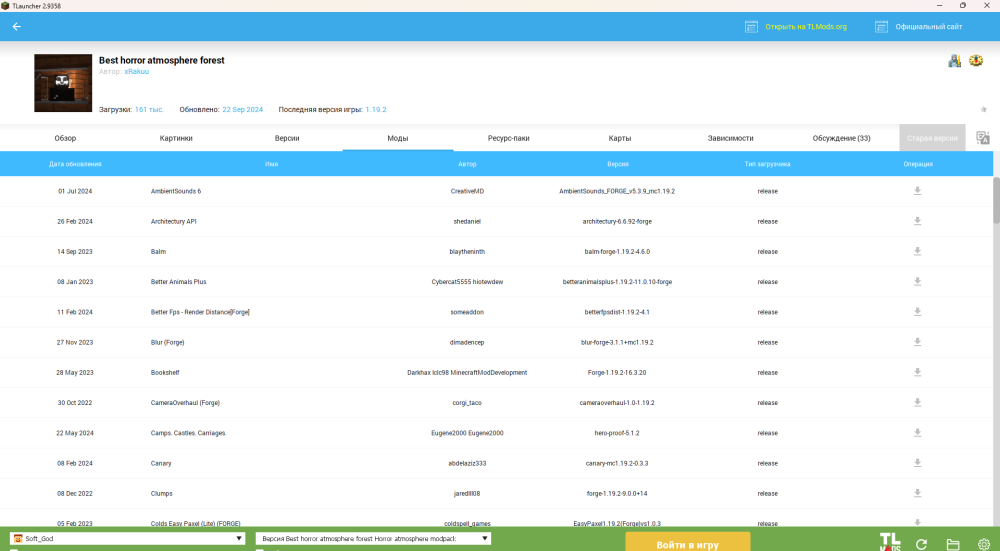Download the CameraOverhaul (Forge) mod

pos(917,402)
